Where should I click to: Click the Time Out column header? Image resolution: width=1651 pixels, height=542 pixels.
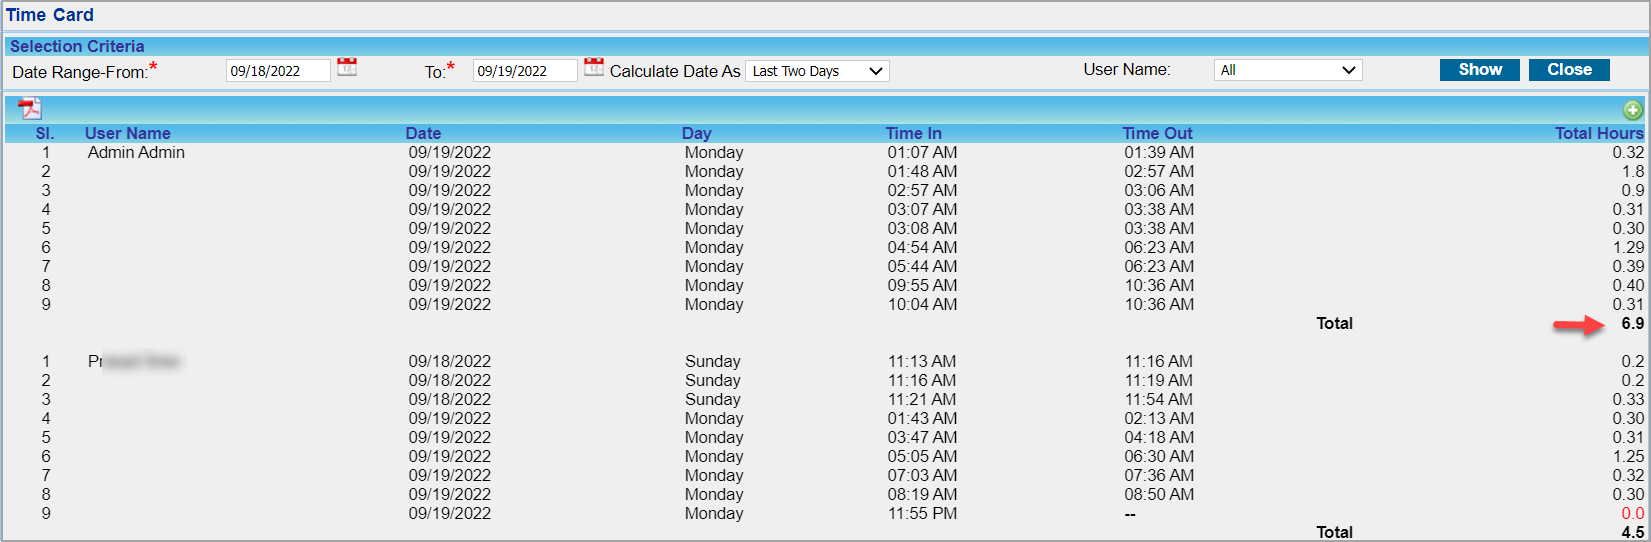click(x=1157, y=133)
